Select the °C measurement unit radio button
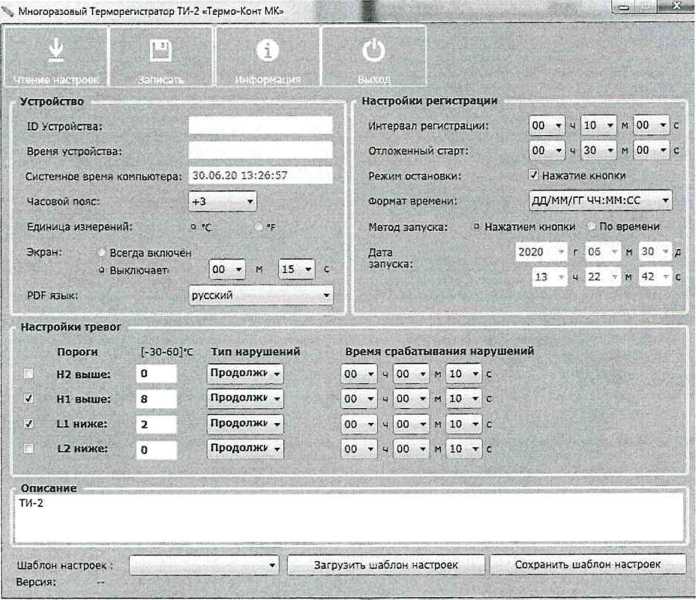The width and height of the screenshot is (696, 600). coord(194,227)
